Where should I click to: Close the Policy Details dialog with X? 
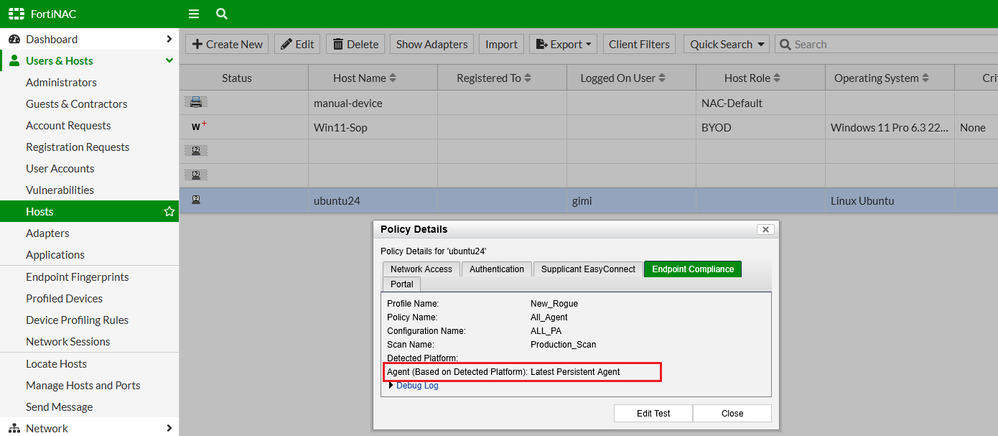click(x=765, y=229)
